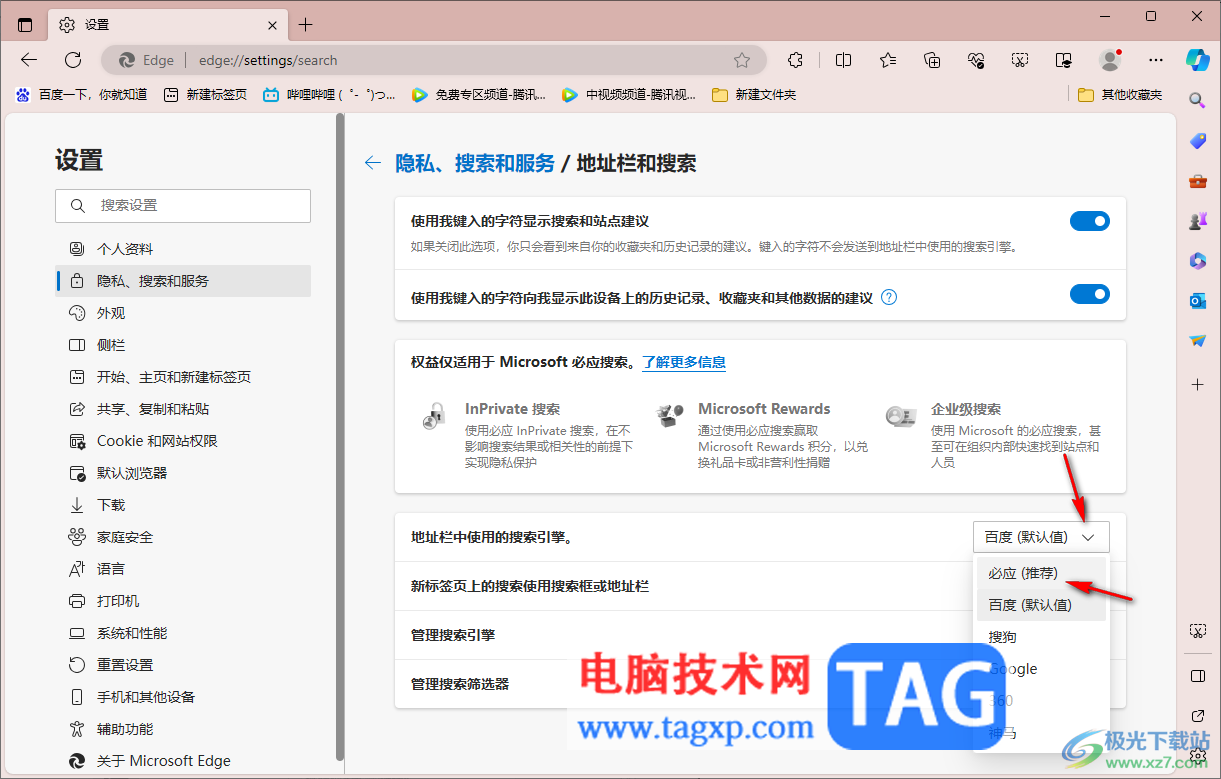This screenshot has height=779, width=1221.
Task: Open the tab actions menu icon
Action: 25,24
